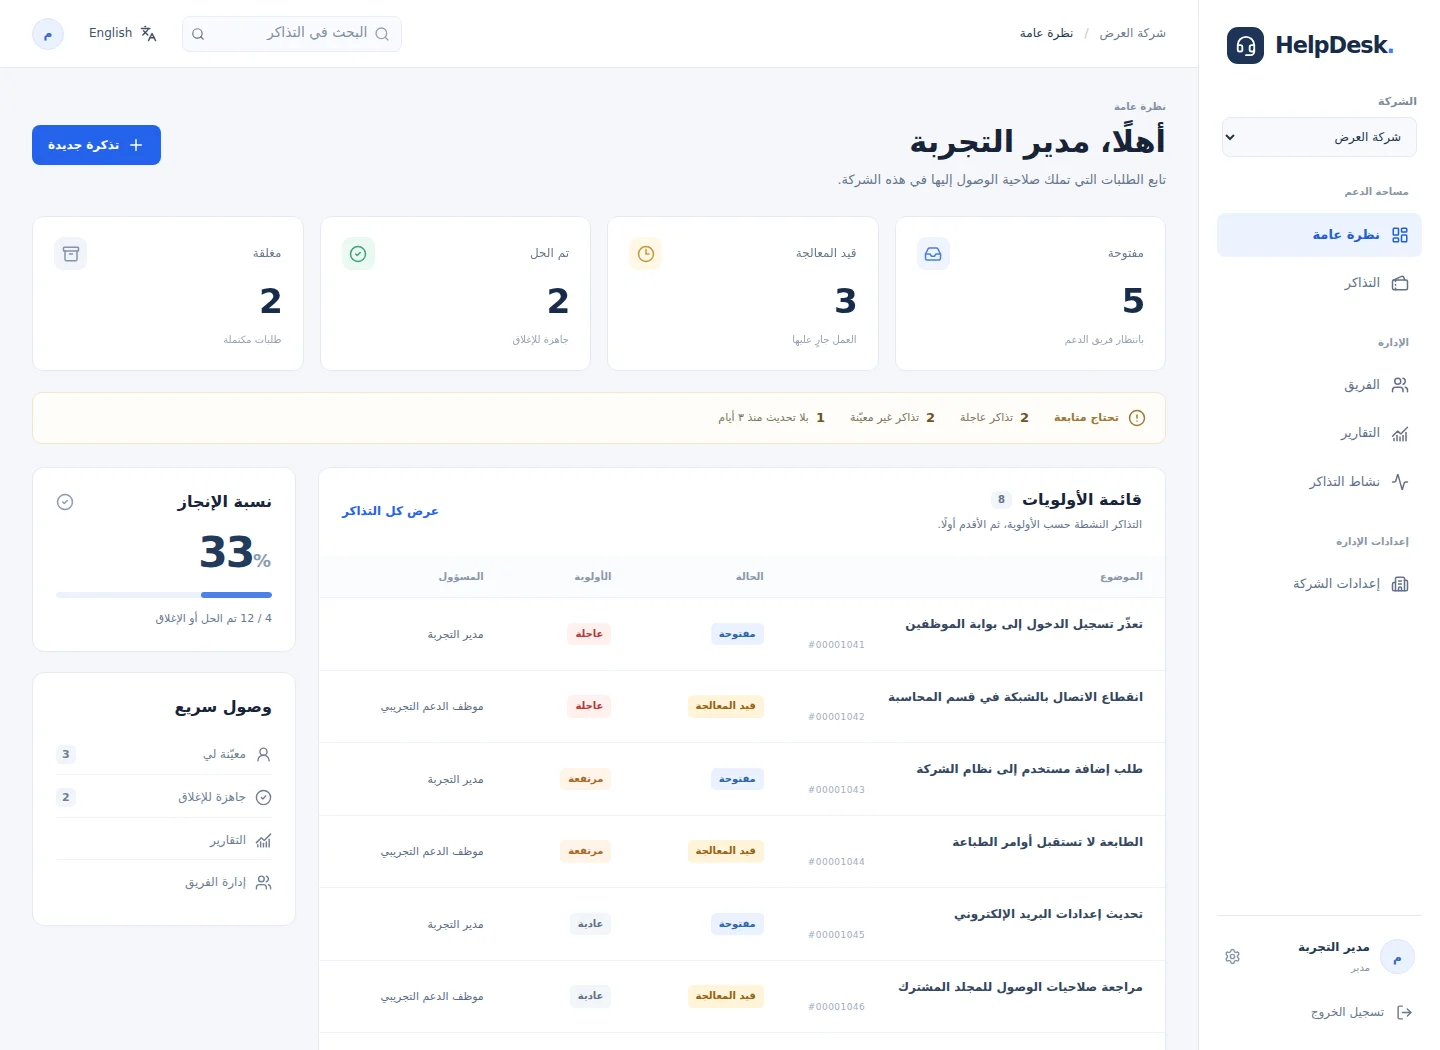Click the plus icon on تذكرة جديدة button
This screenshot has width=1440, height=1050.
click(x=136, y=145)
